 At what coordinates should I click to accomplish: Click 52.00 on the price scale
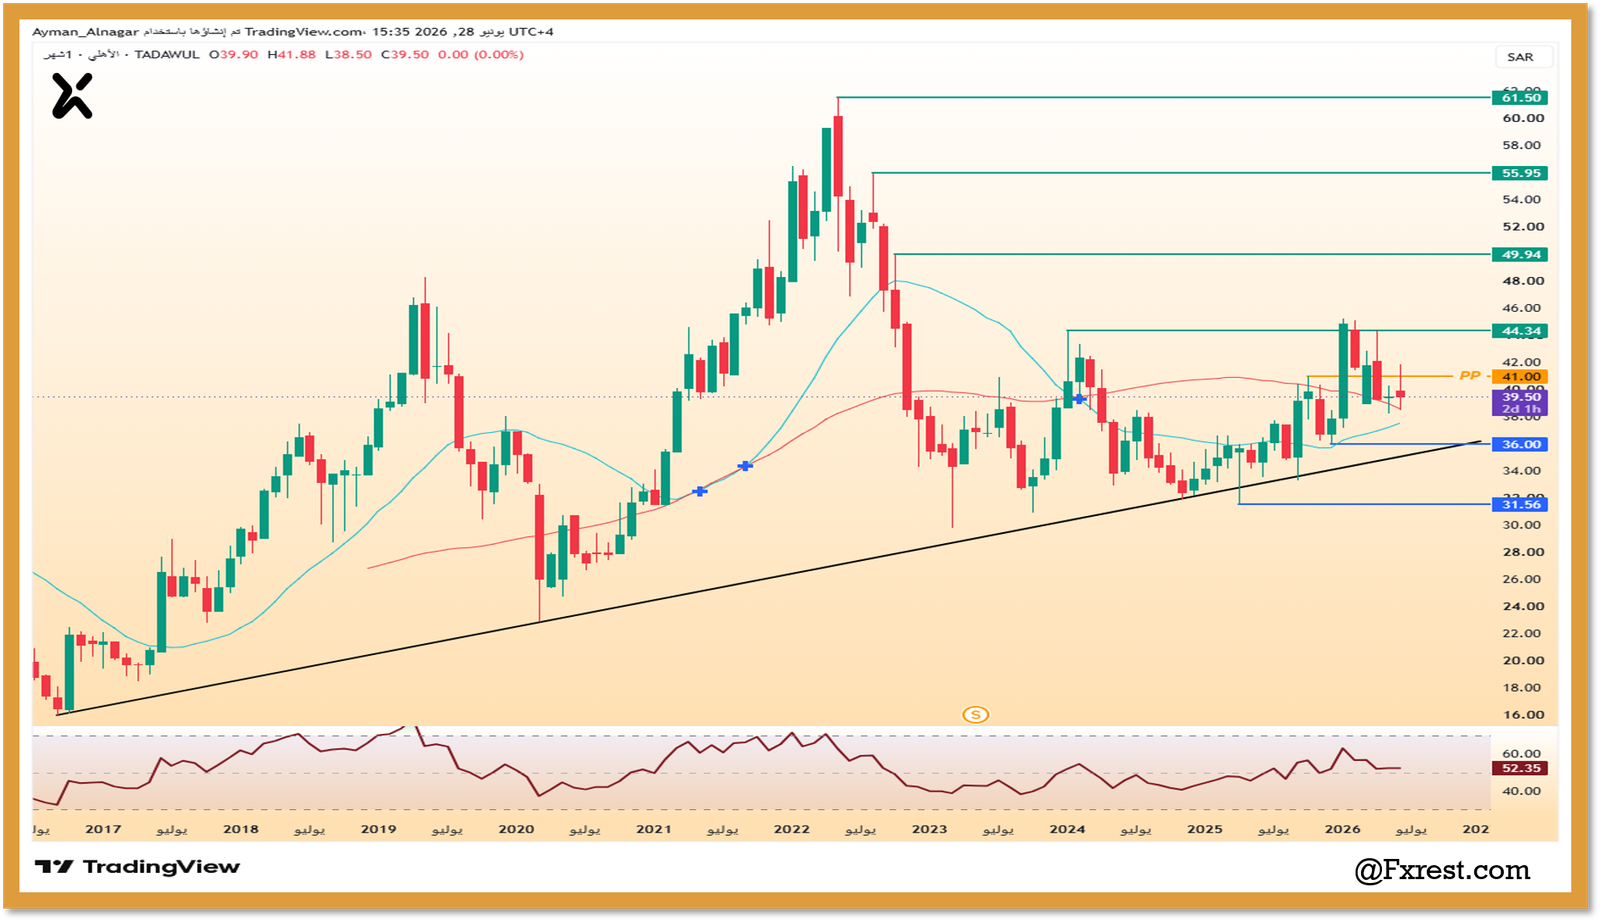tap(1523, 227)
